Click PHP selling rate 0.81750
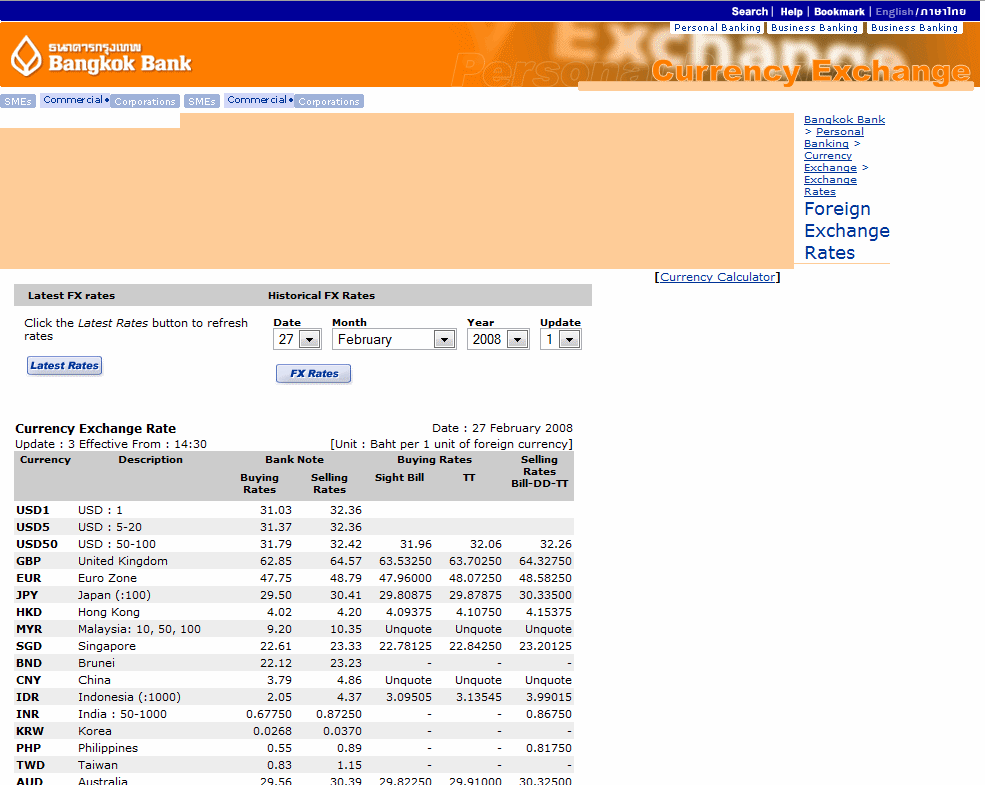985x785 pixels. (x=549, y=747)
